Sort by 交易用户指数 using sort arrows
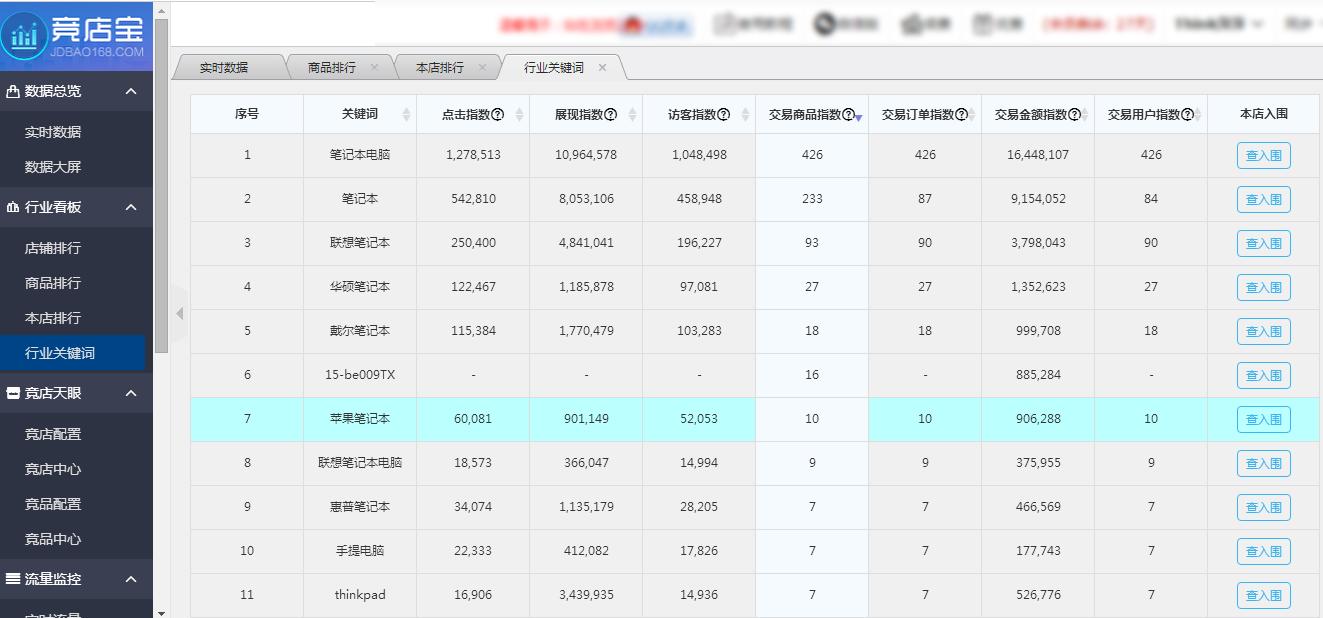The height and width of the screenshot is (618, 1323). click(1197, 115)
